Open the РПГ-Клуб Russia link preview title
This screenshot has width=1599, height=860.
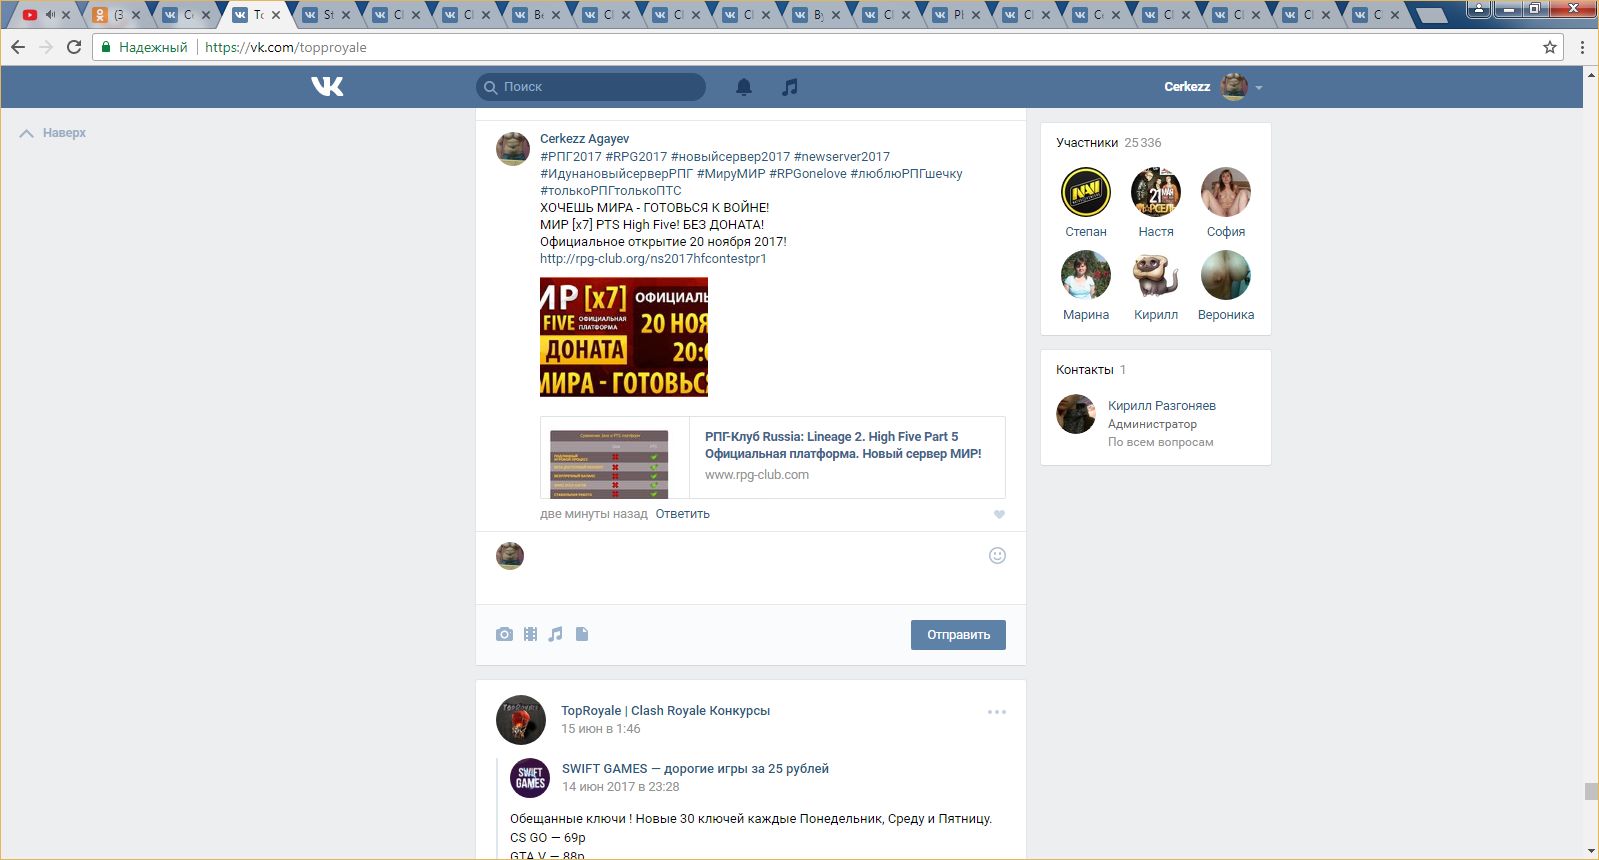(843, 445)
